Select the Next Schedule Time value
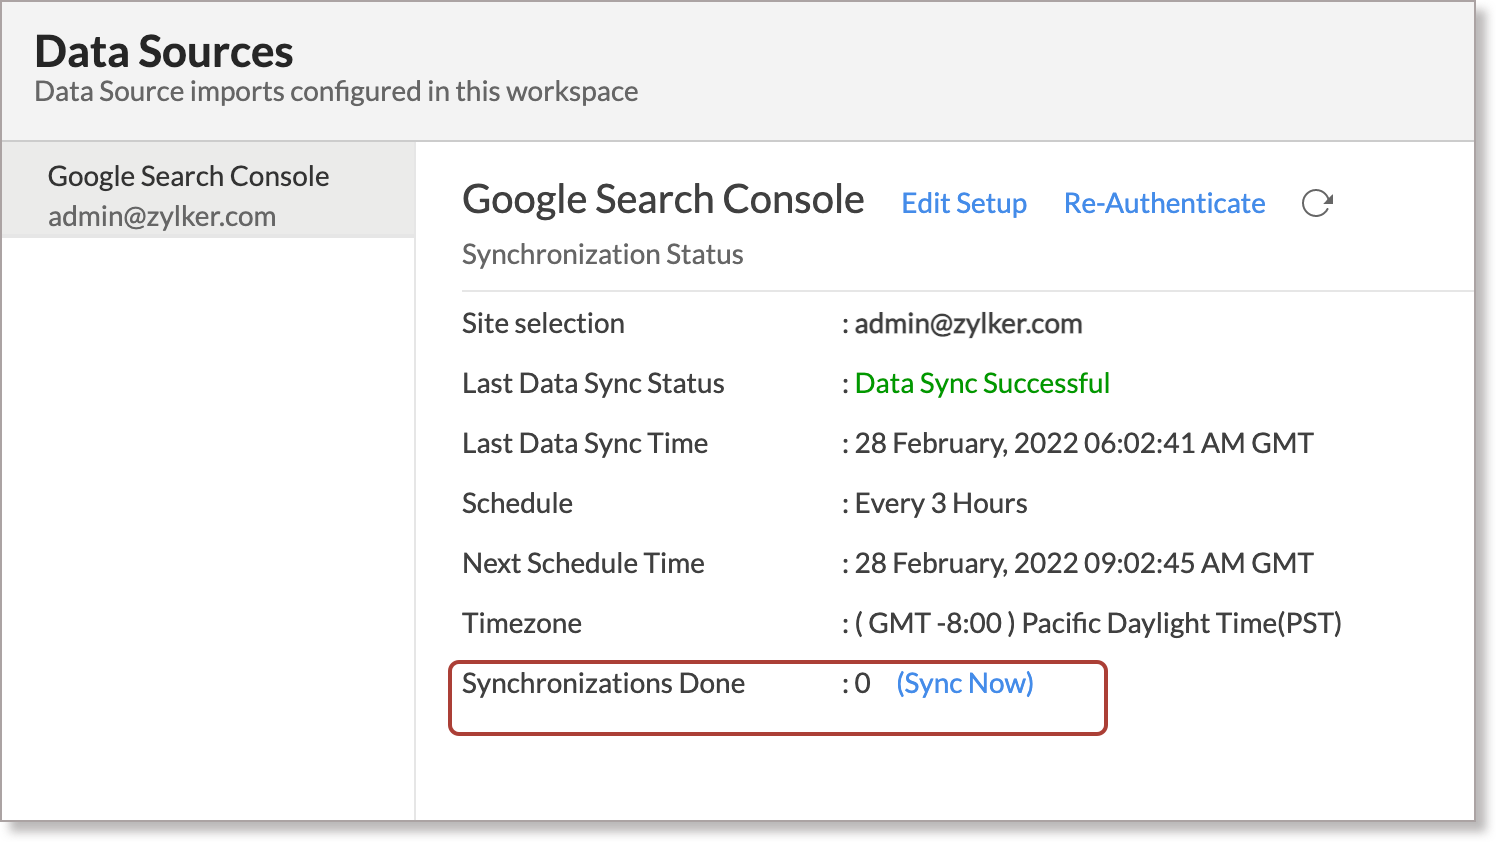Viewport: 1496px width, 842px height. [1084, 563]
